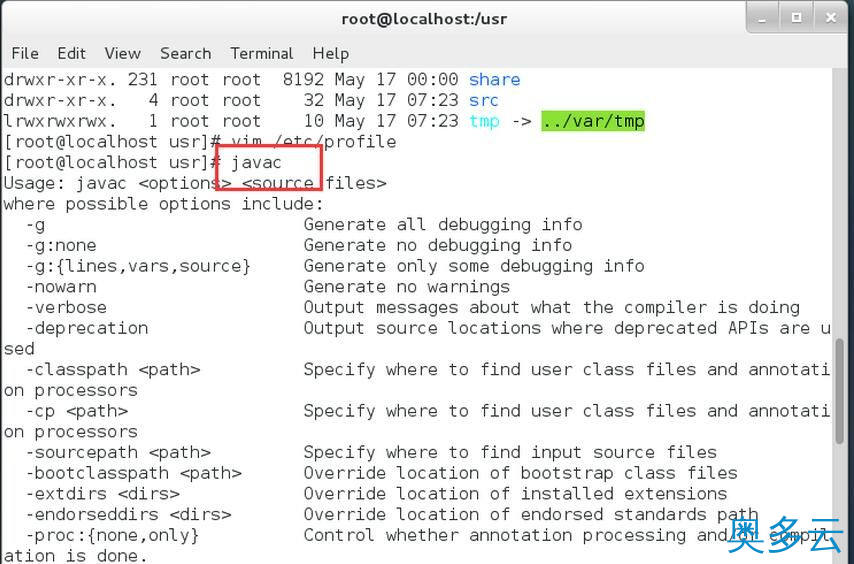
Task: Click 'Generate no debugging info' text
Action: pos(438,245)
